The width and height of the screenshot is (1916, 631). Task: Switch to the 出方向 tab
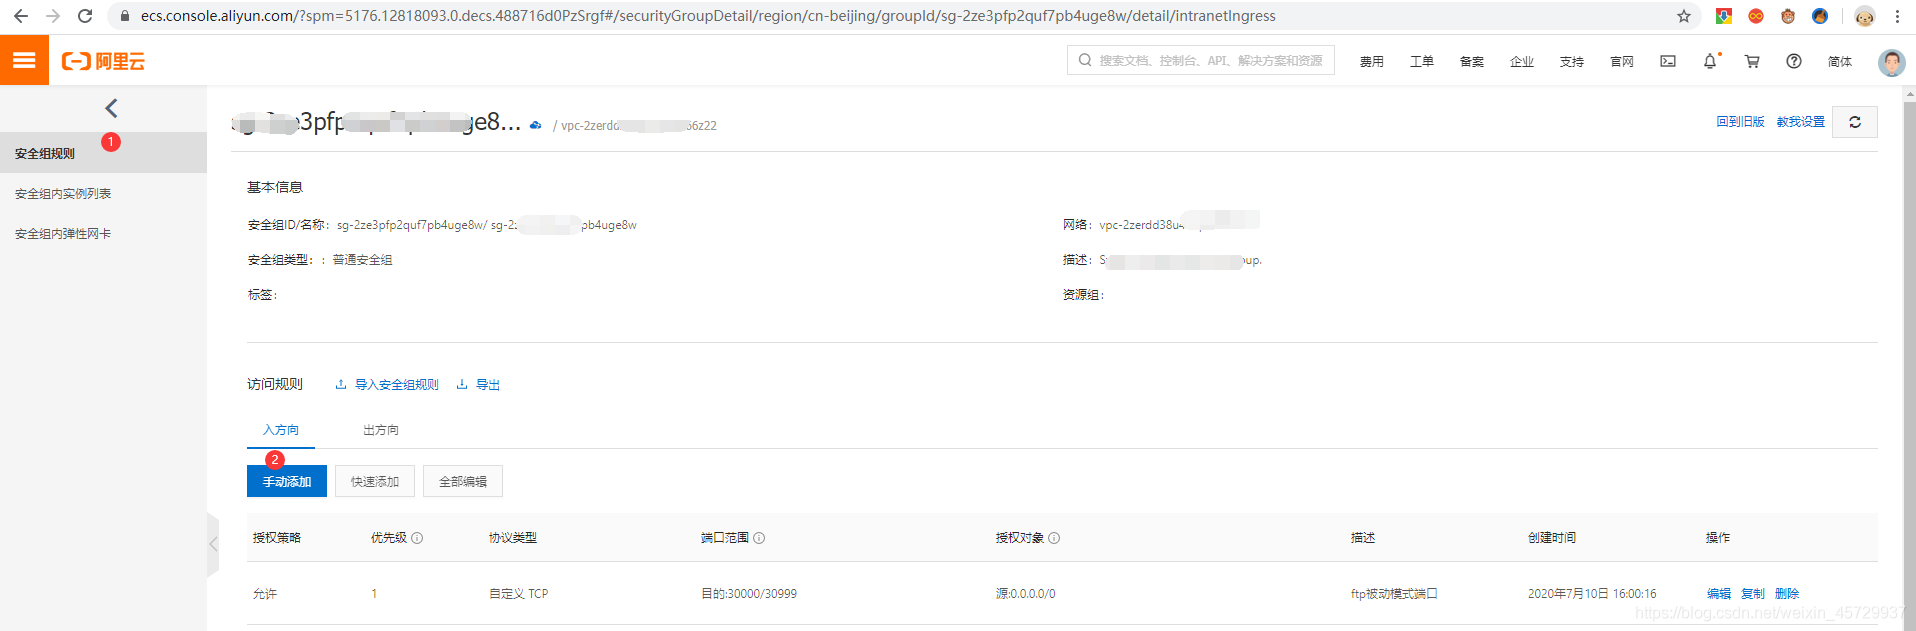click(381, 430)
